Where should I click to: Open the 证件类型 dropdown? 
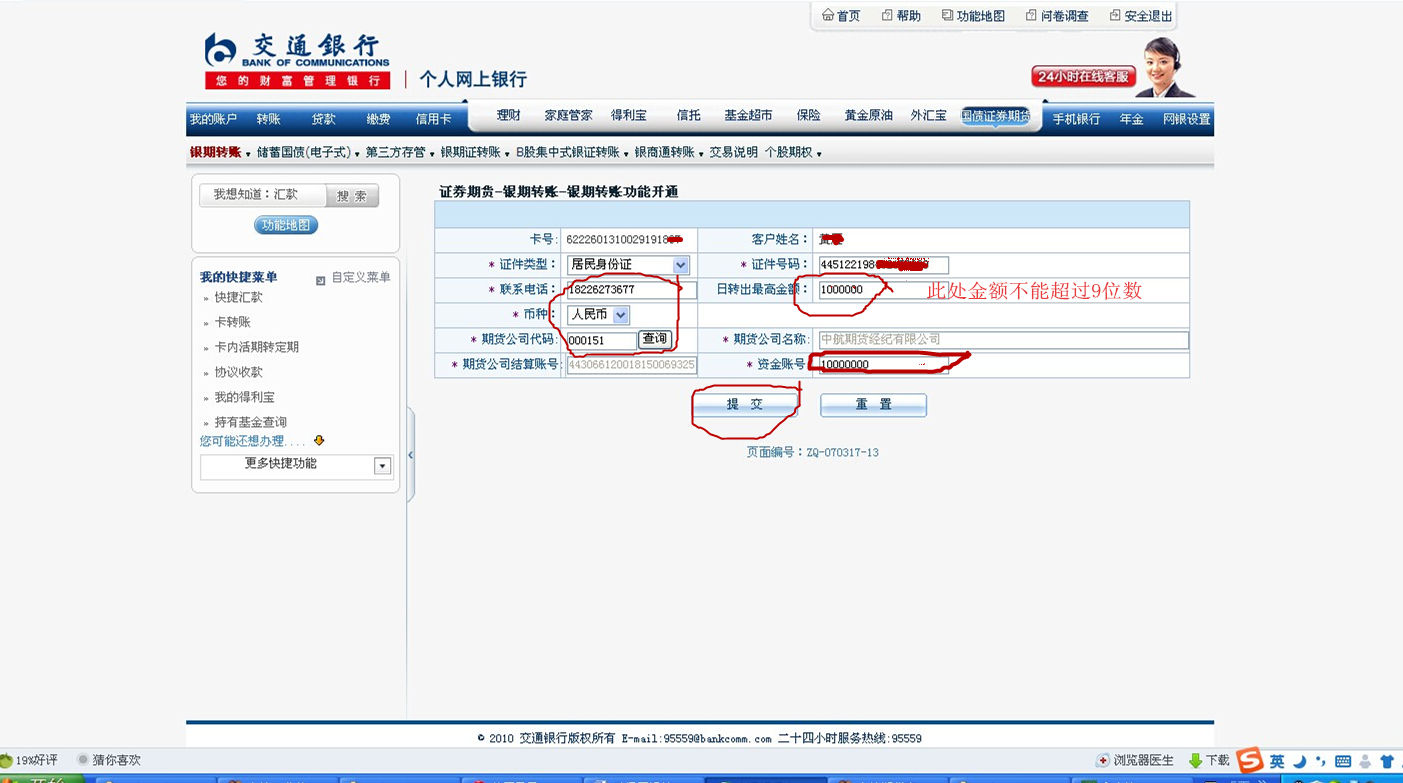pos(680,265)
